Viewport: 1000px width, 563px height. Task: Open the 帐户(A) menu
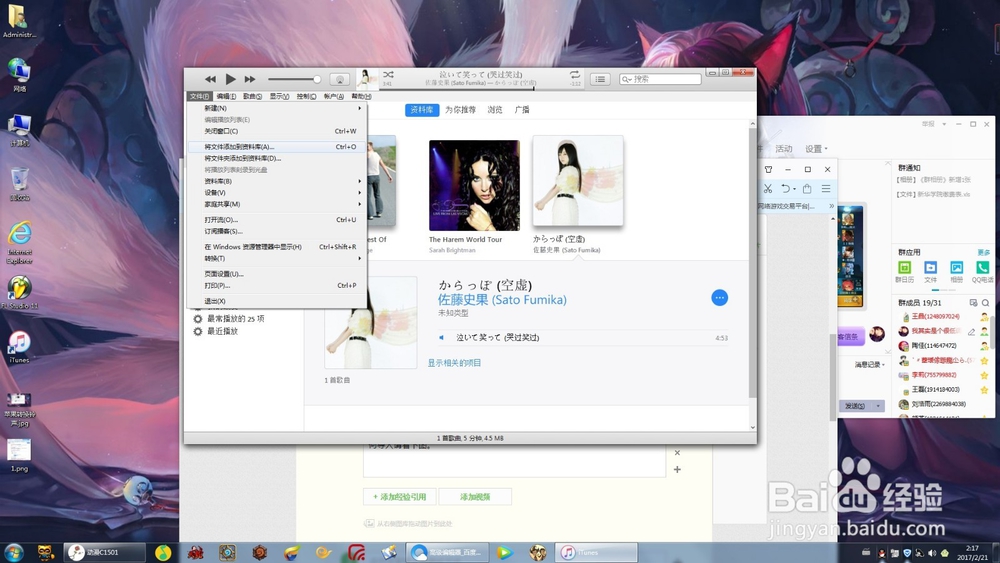coord(334,96)
